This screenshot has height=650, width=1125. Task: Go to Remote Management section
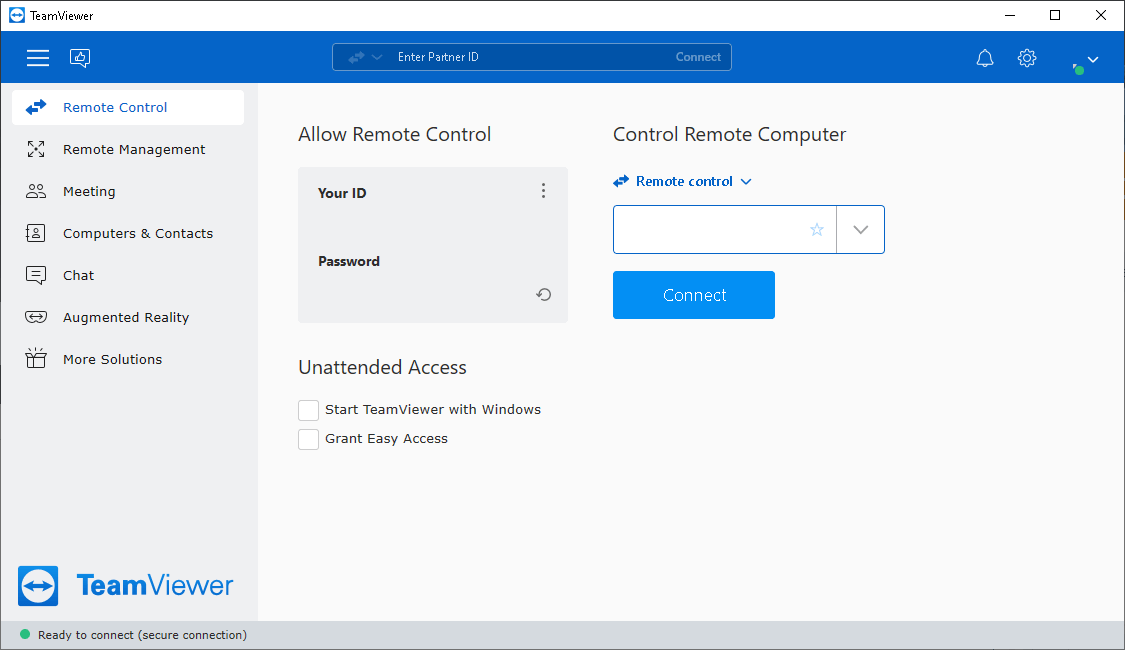pos(128,149)
